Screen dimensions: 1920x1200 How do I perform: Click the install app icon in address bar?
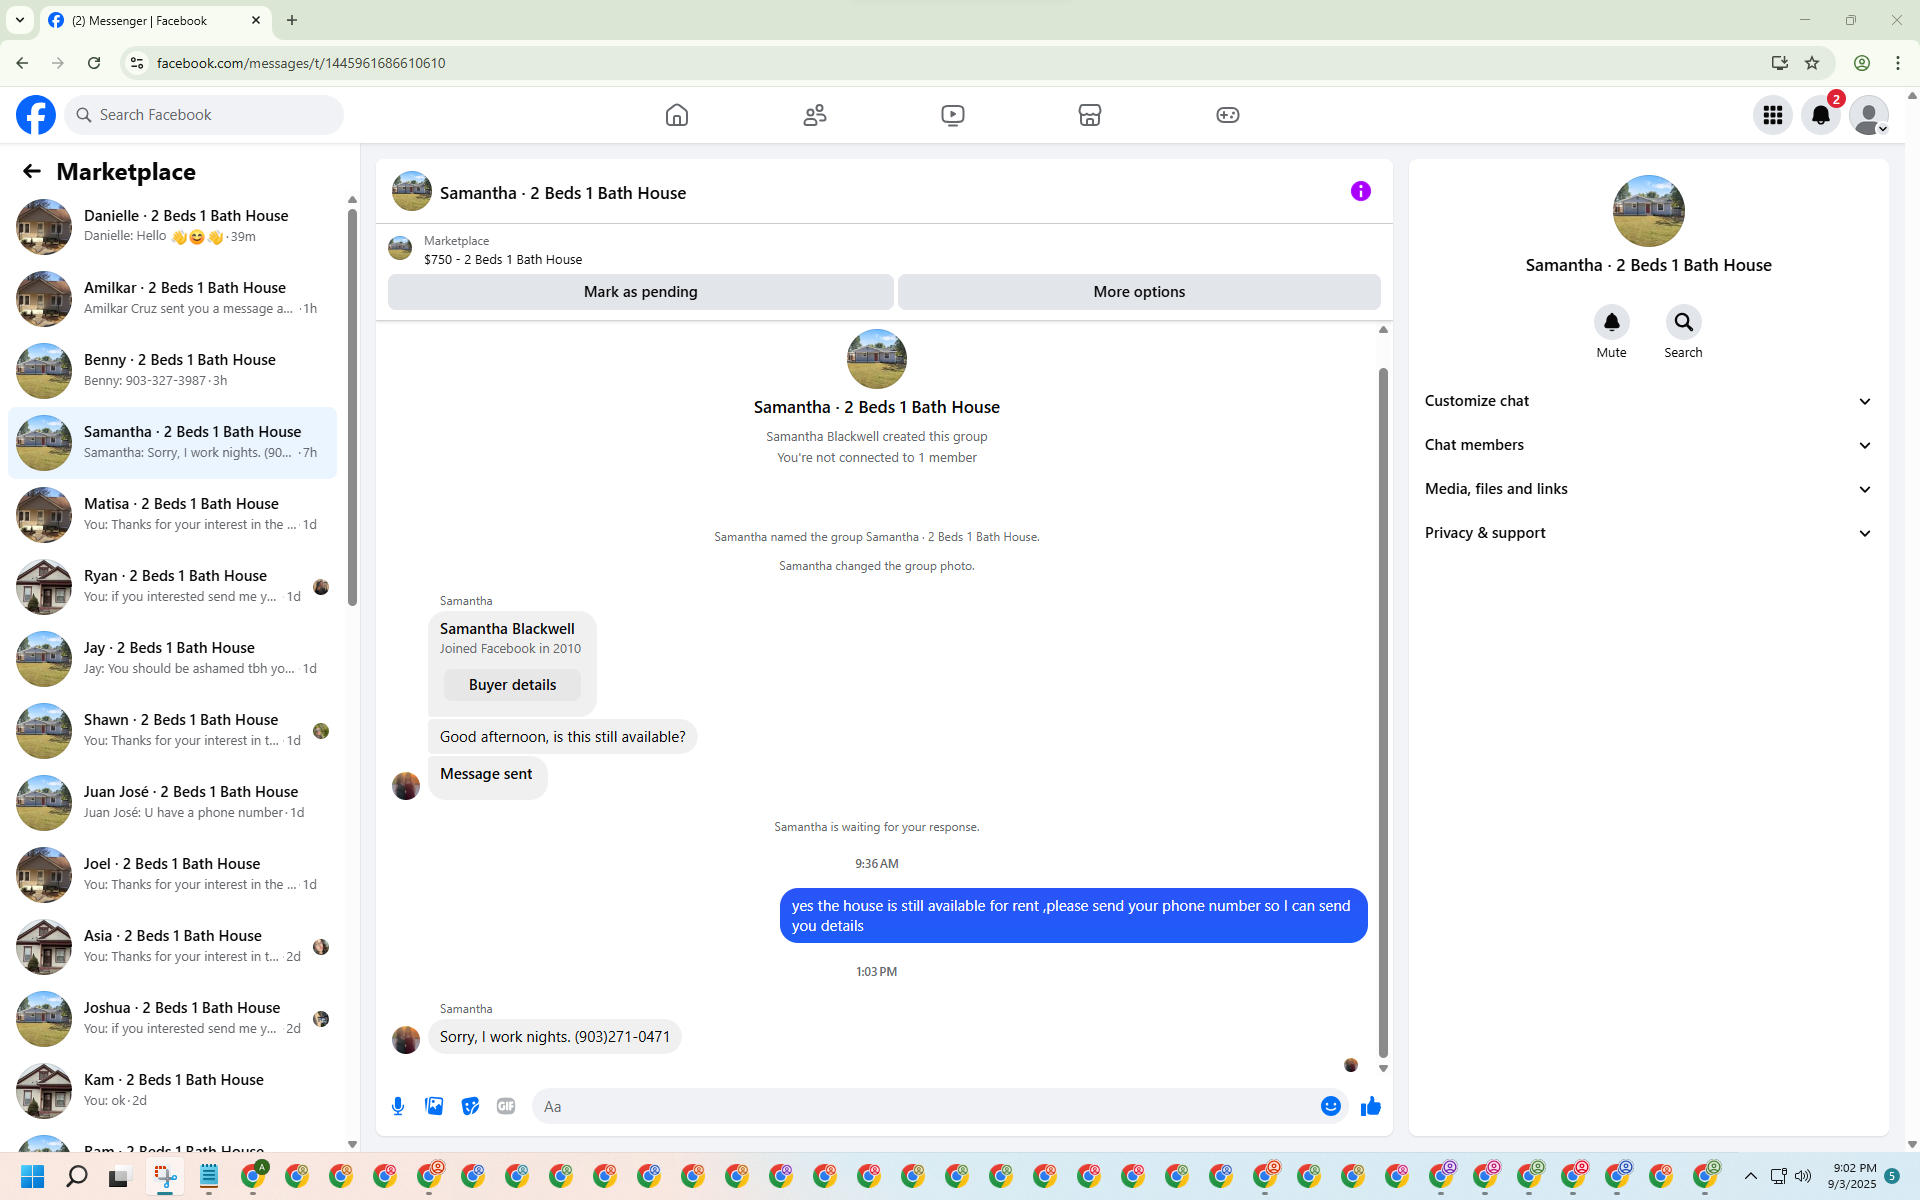(1780, 63)
